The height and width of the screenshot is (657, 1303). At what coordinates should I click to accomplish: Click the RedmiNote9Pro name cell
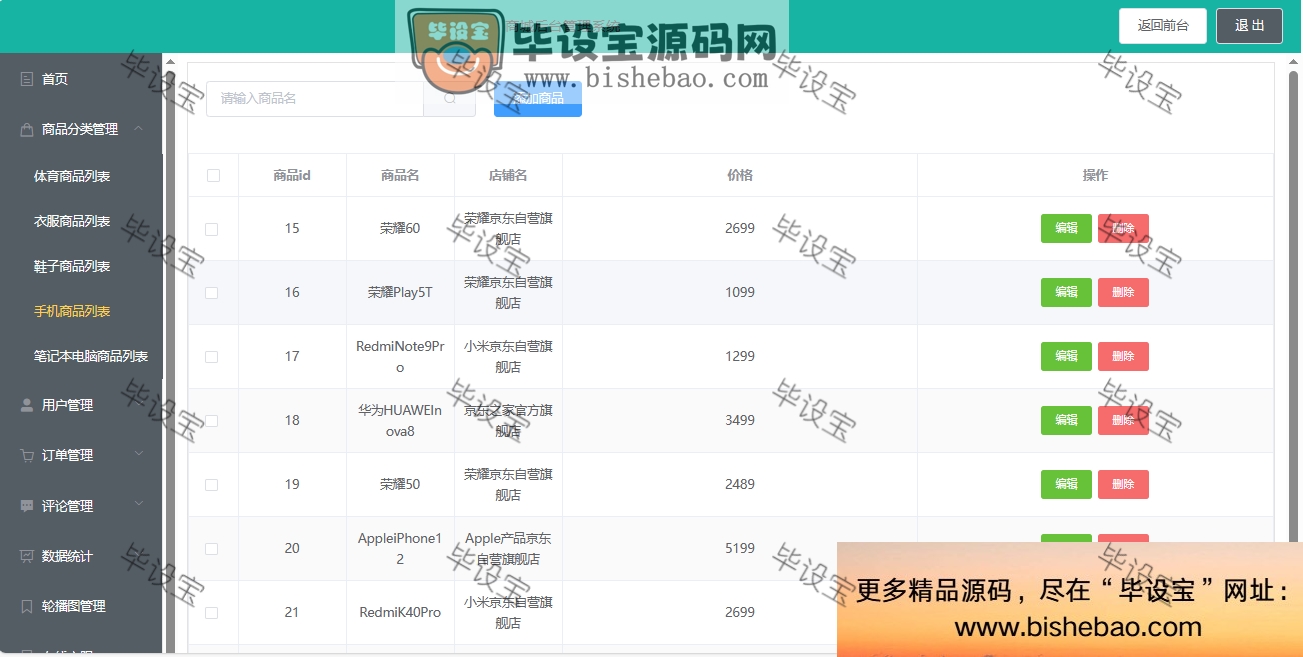[400, 357]
